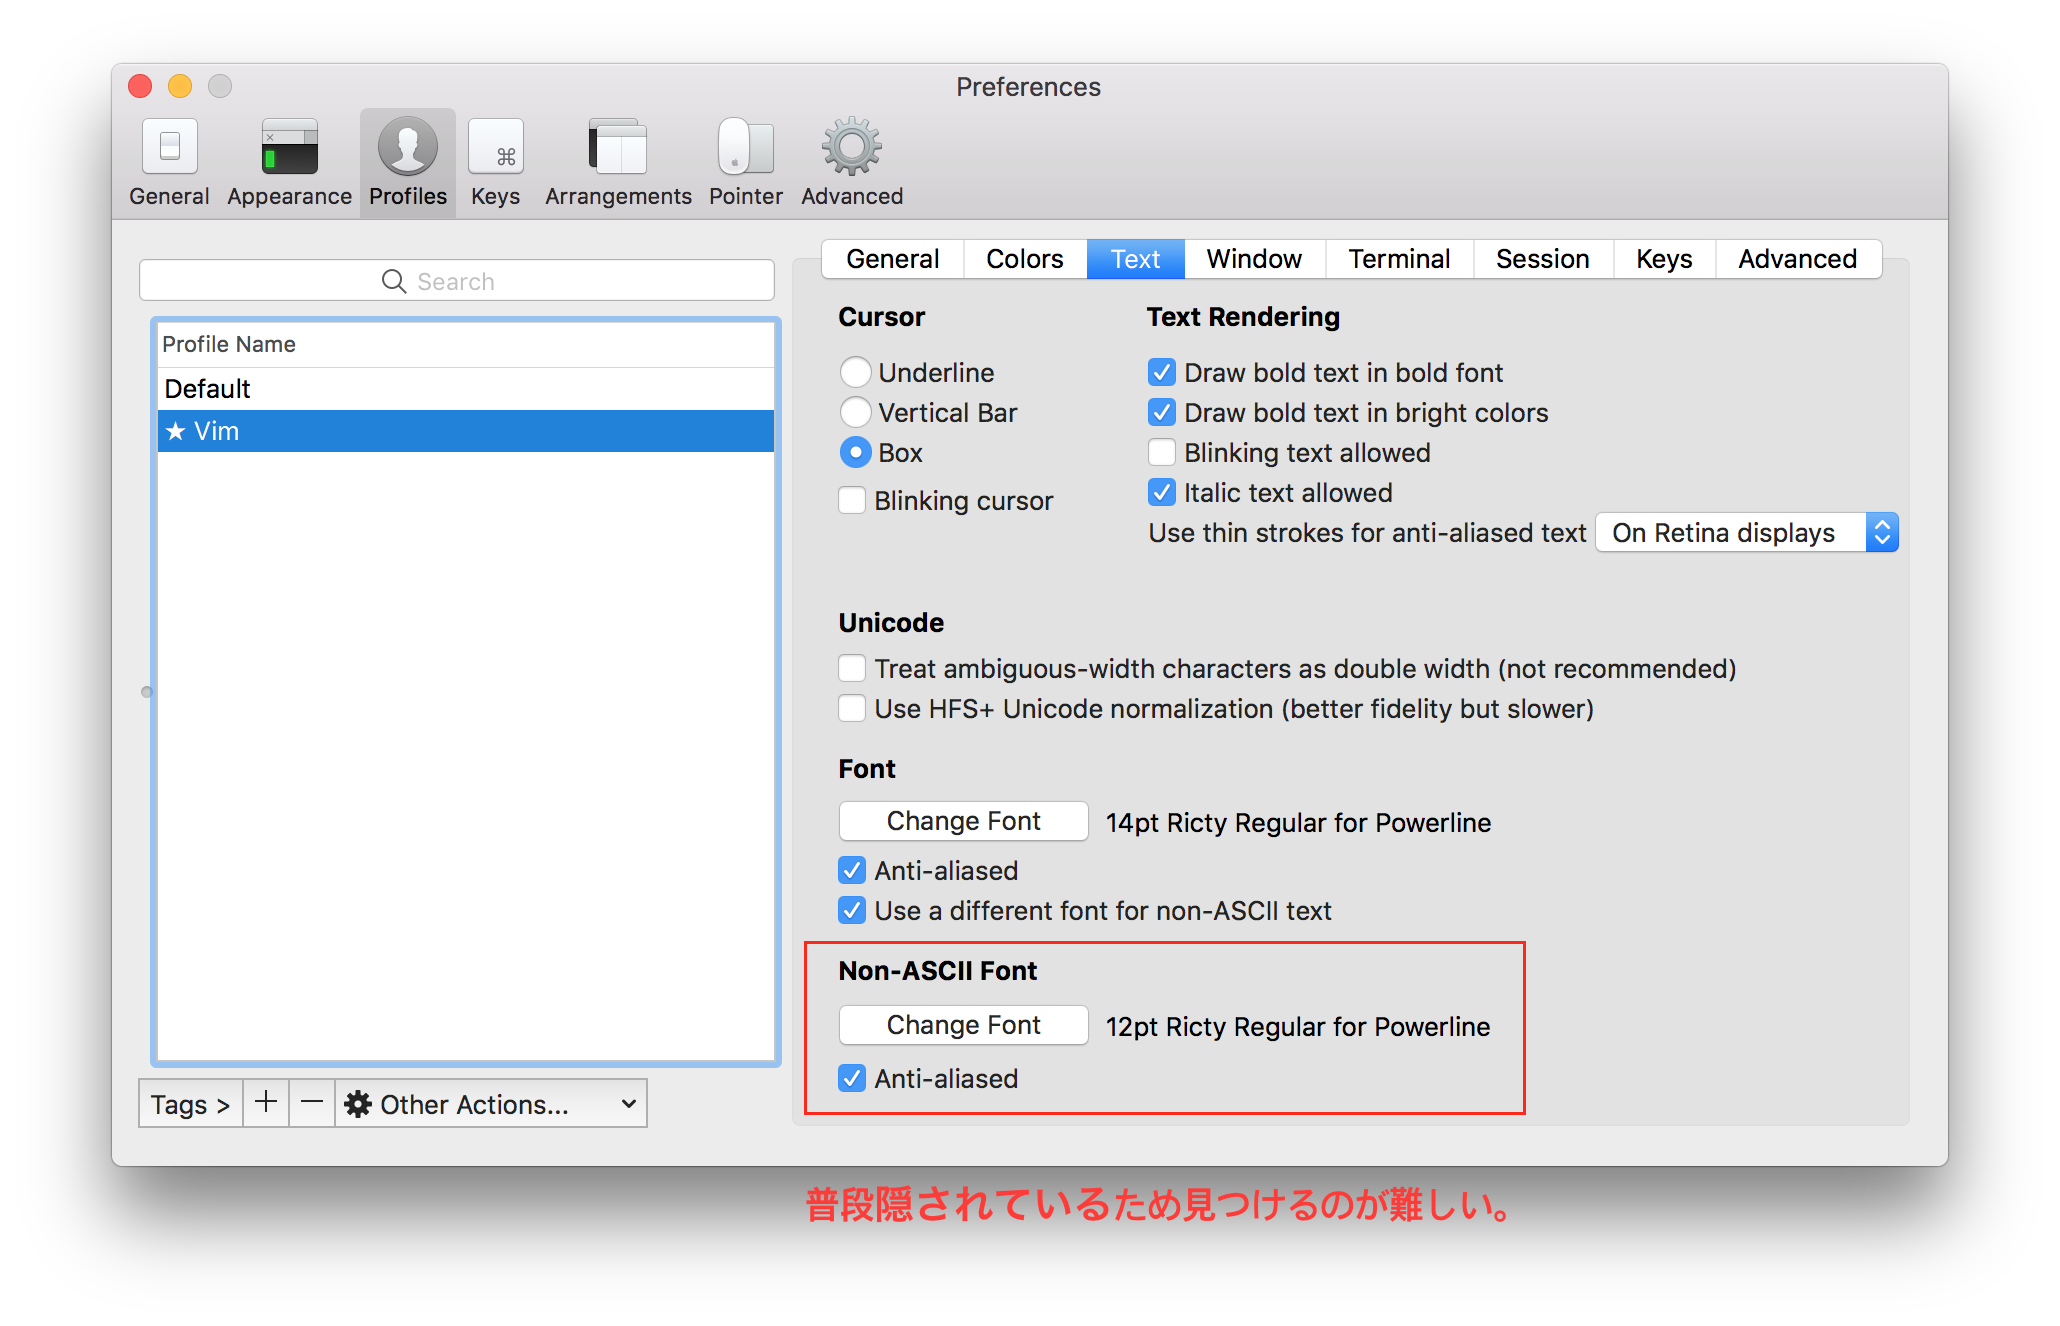Open the Advanced preferences icon
Screen dimensions: 2060x1326
(x=849, y=160)
